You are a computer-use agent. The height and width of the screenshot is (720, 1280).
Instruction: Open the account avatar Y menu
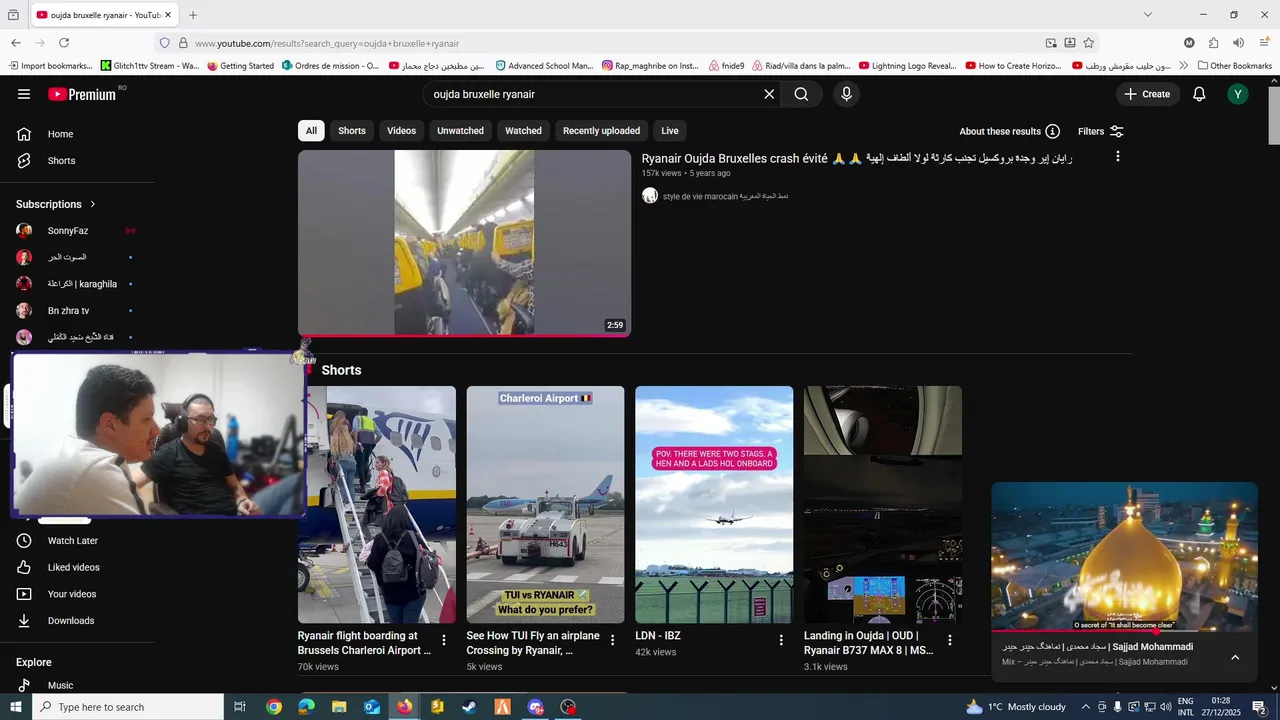coord(1238,94)
